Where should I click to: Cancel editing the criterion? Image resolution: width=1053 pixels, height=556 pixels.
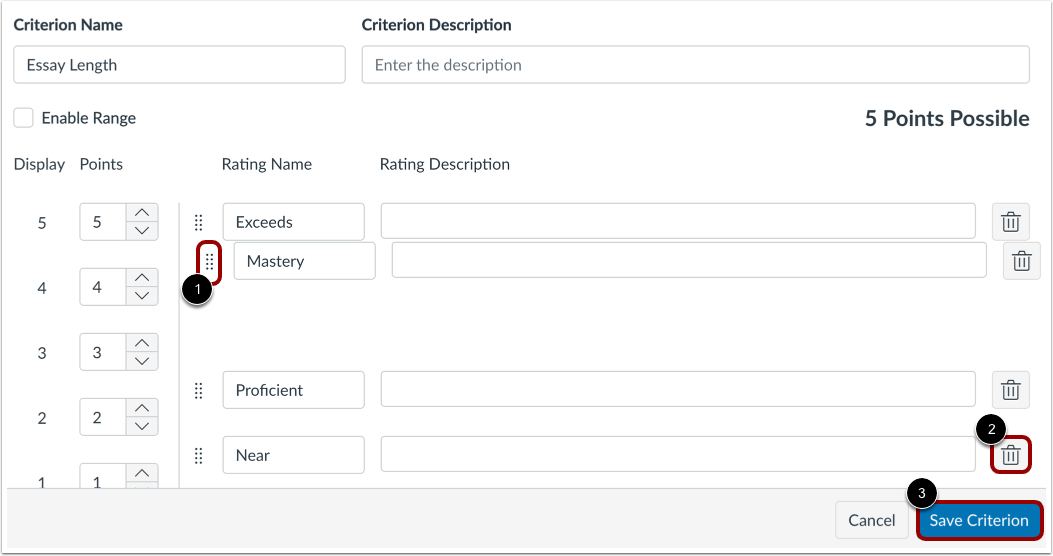tap(871, 520)
